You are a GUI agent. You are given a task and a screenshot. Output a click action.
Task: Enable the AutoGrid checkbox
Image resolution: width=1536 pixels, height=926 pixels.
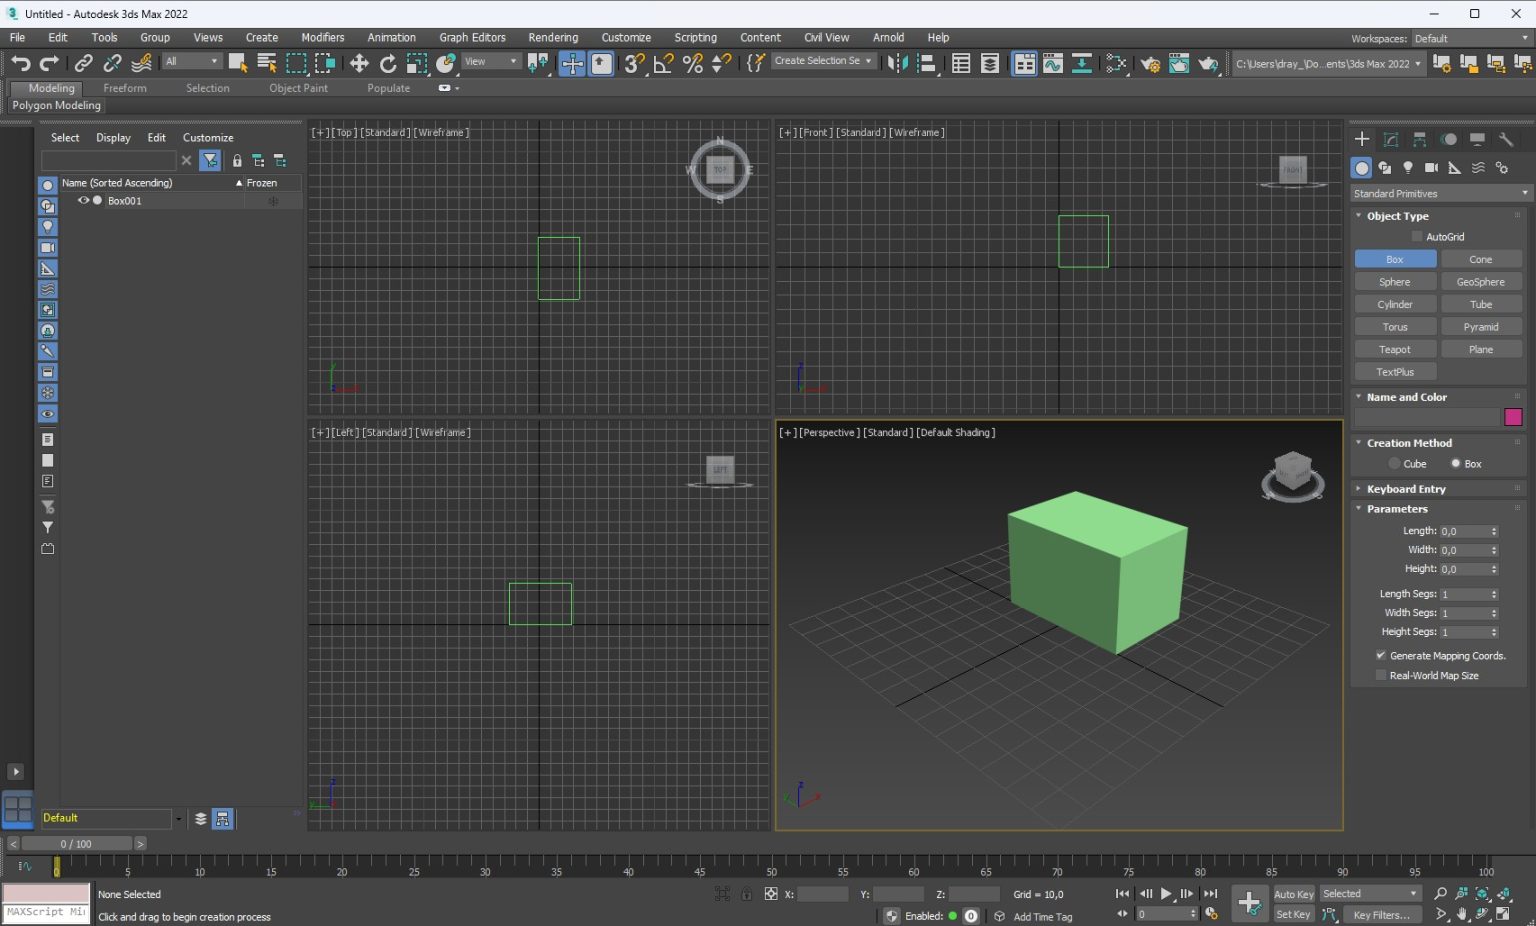click(1417, 237)
